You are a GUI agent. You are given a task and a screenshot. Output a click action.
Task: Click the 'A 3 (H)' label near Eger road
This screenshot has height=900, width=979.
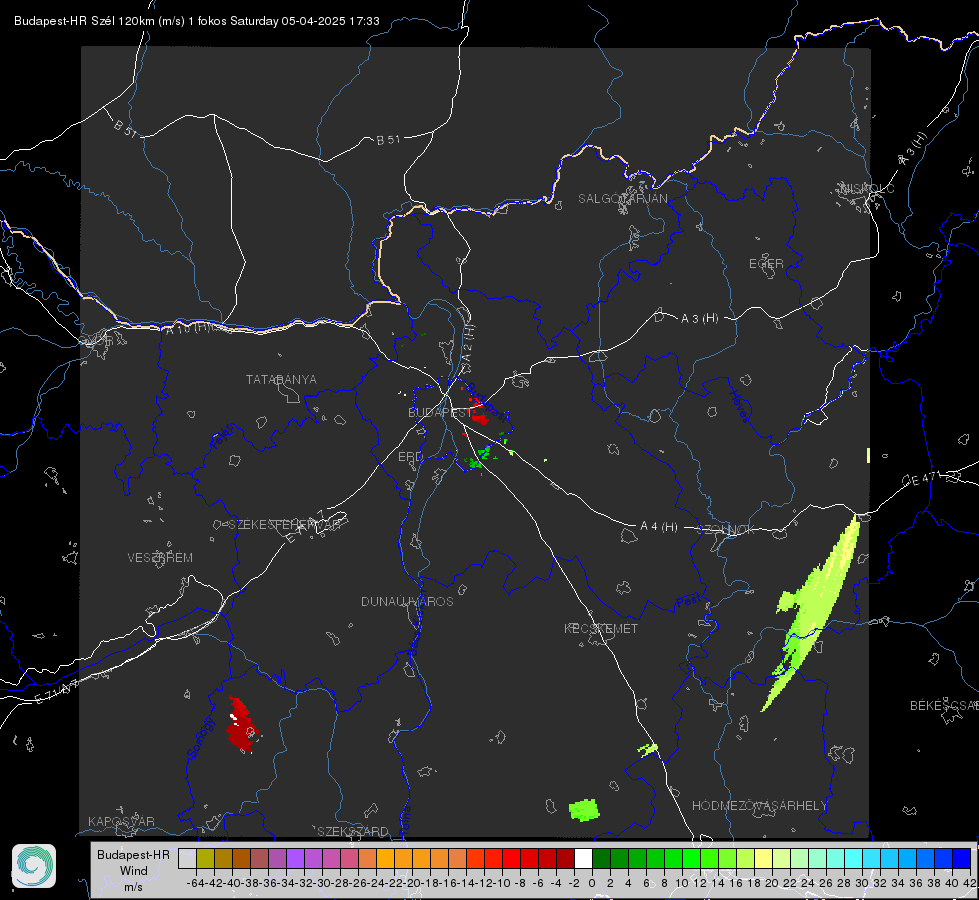click(x=699, y=319)
